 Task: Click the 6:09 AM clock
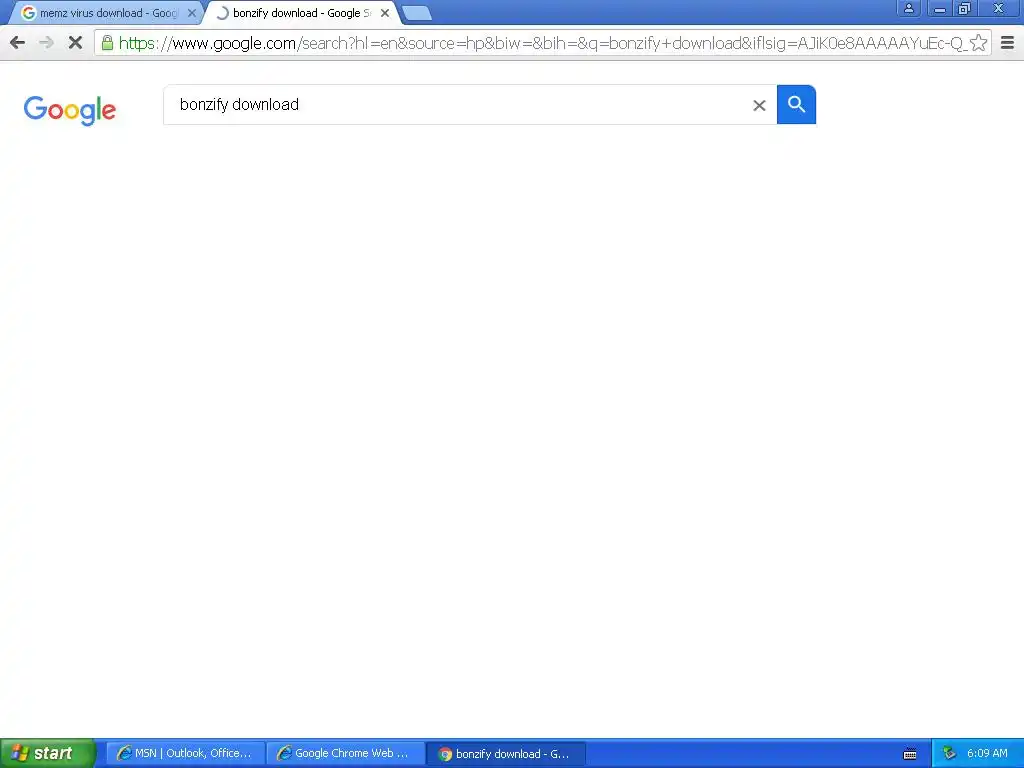click(987, 754)
